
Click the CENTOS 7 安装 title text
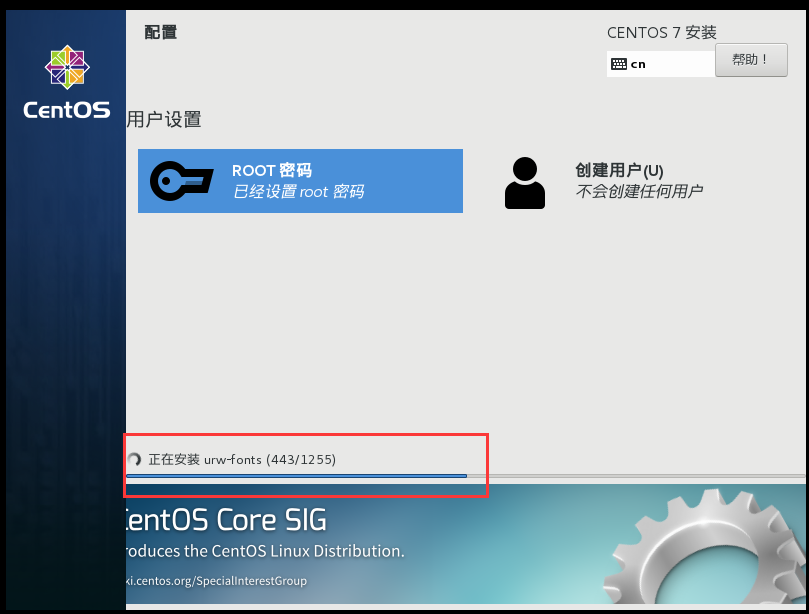pyautogui.click(x=661, y=33)
